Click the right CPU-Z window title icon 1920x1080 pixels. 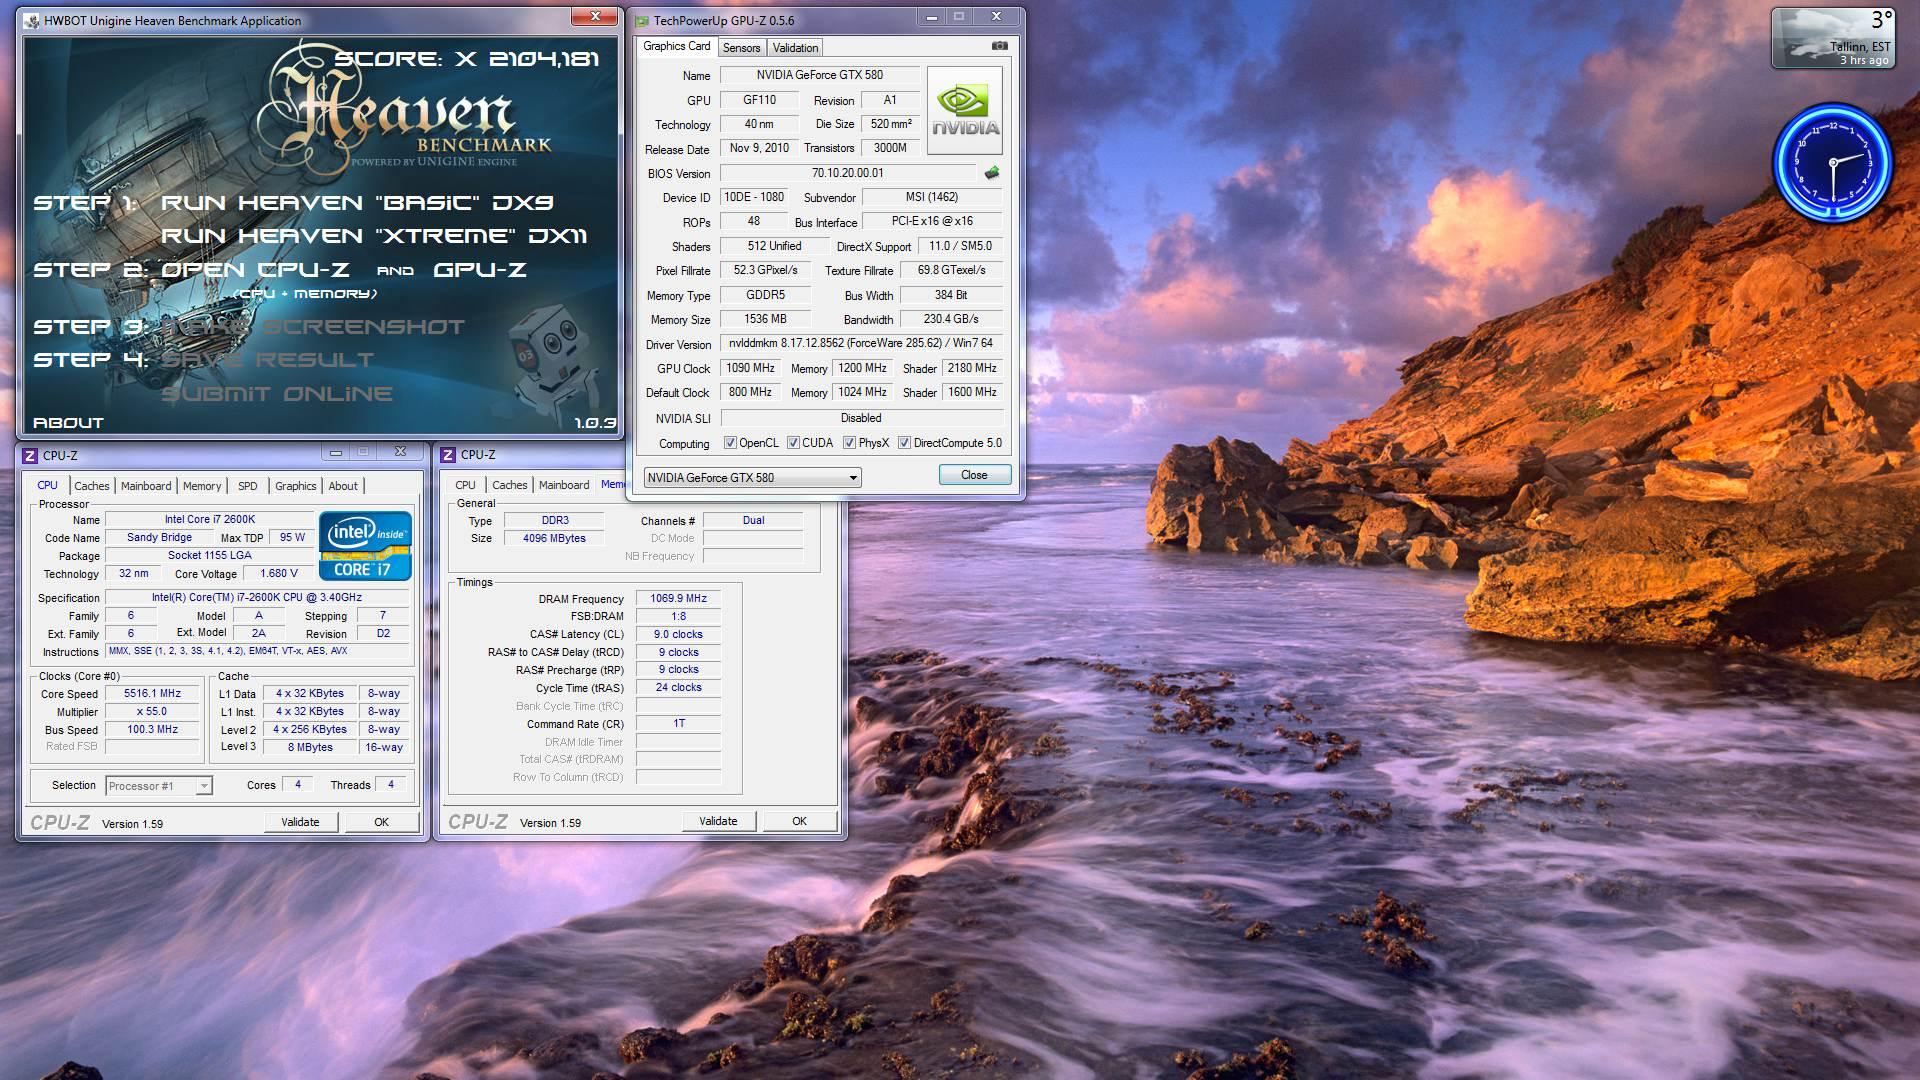click(x=448, y=455)
